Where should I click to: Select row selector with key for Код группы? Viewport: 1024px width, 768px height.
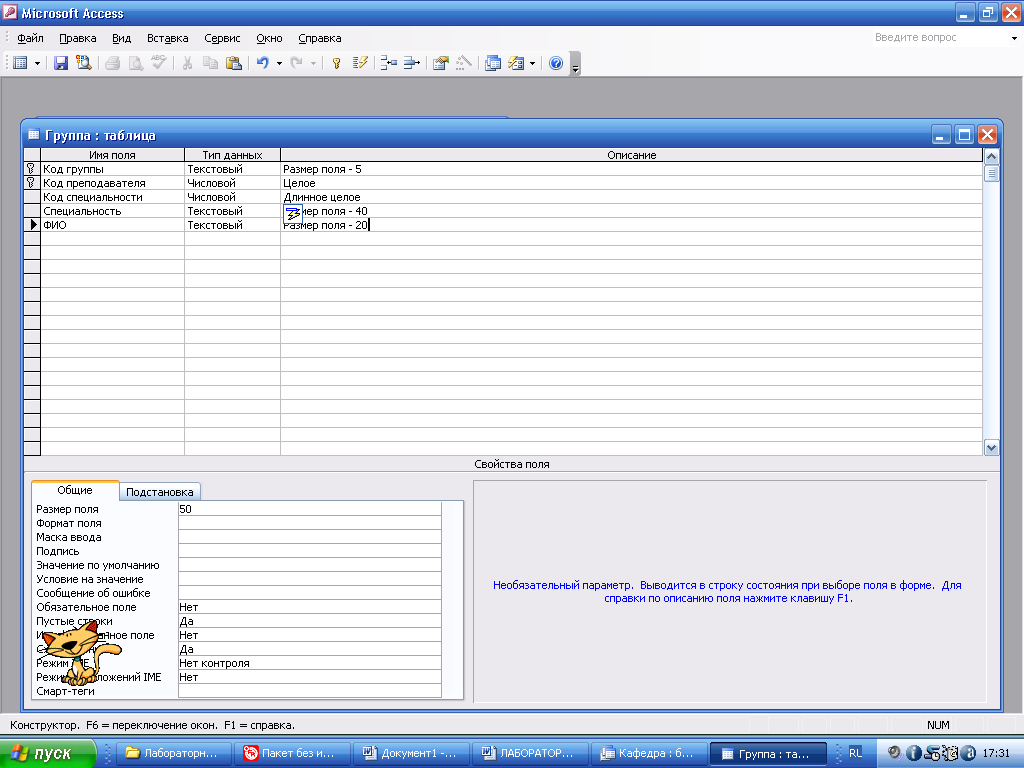point(32,169)
